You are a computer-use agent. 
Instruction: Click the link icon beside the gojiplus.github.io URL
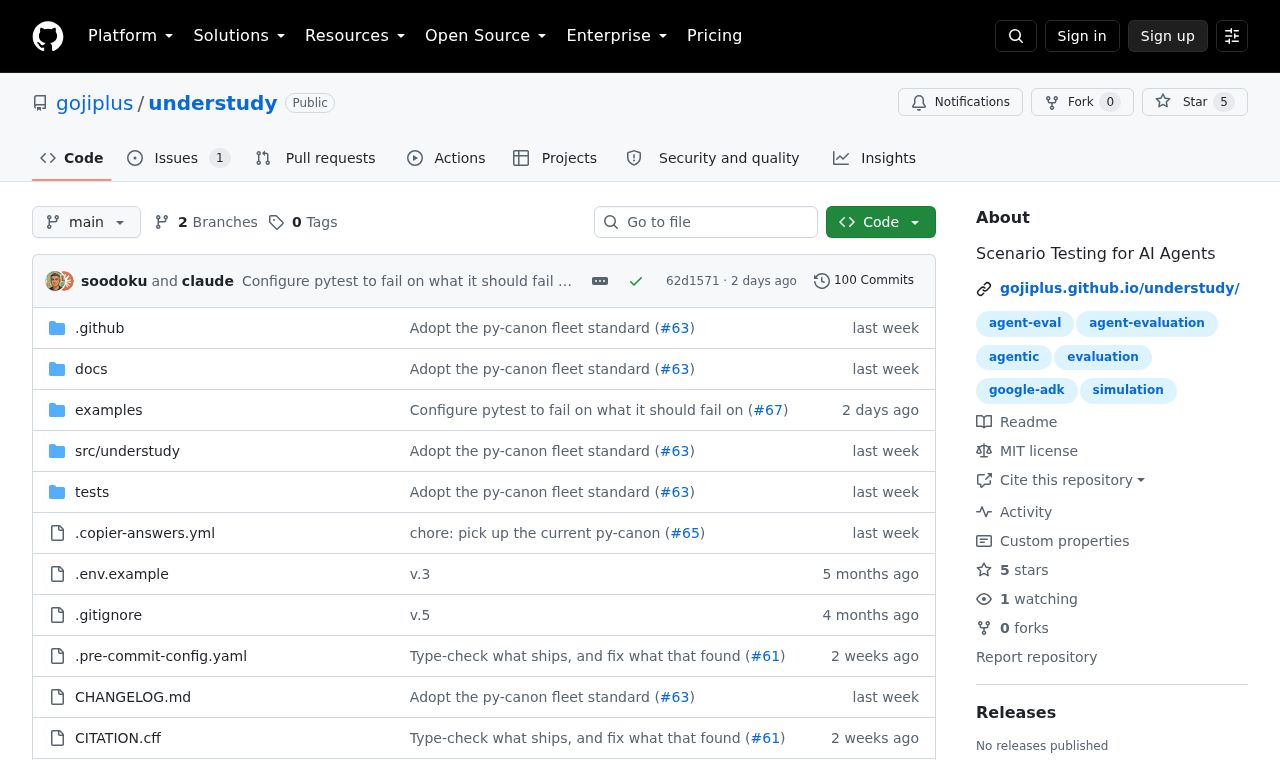pyautogui.click(x=984, y=289)
